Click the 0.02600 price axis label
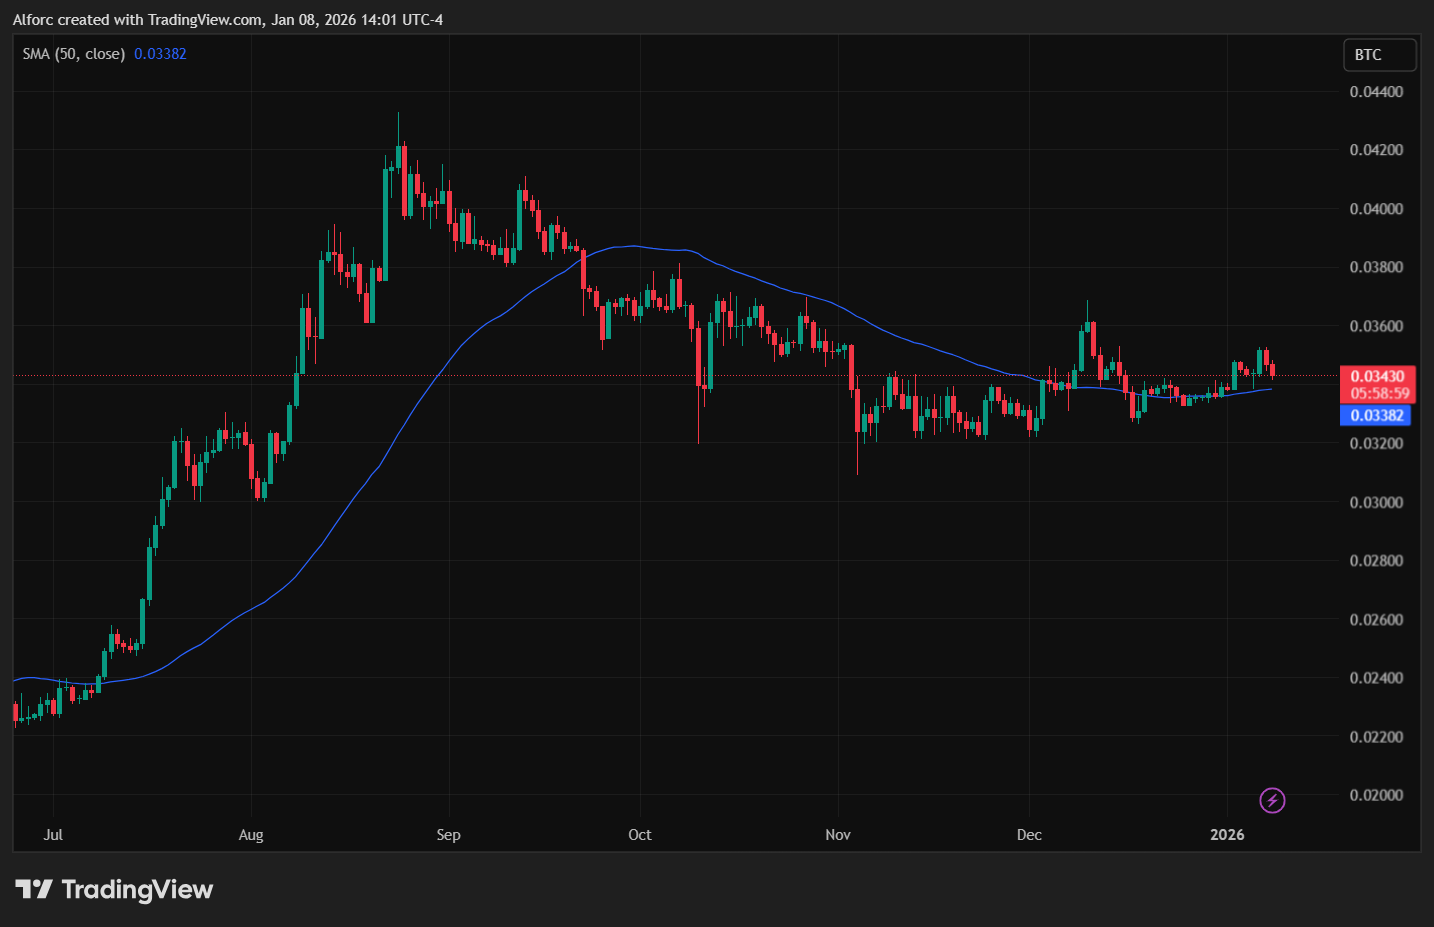 pyautogui.click(x=1376, y=619)
